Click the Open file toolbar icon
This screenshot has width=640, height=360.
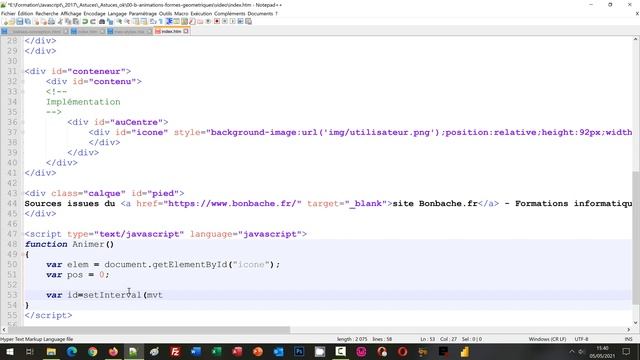[11, 21]
